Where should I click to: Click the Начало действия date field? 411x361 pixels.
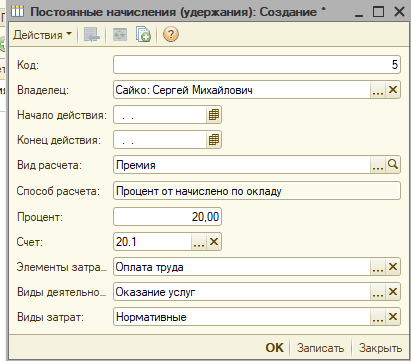(160, 115)
